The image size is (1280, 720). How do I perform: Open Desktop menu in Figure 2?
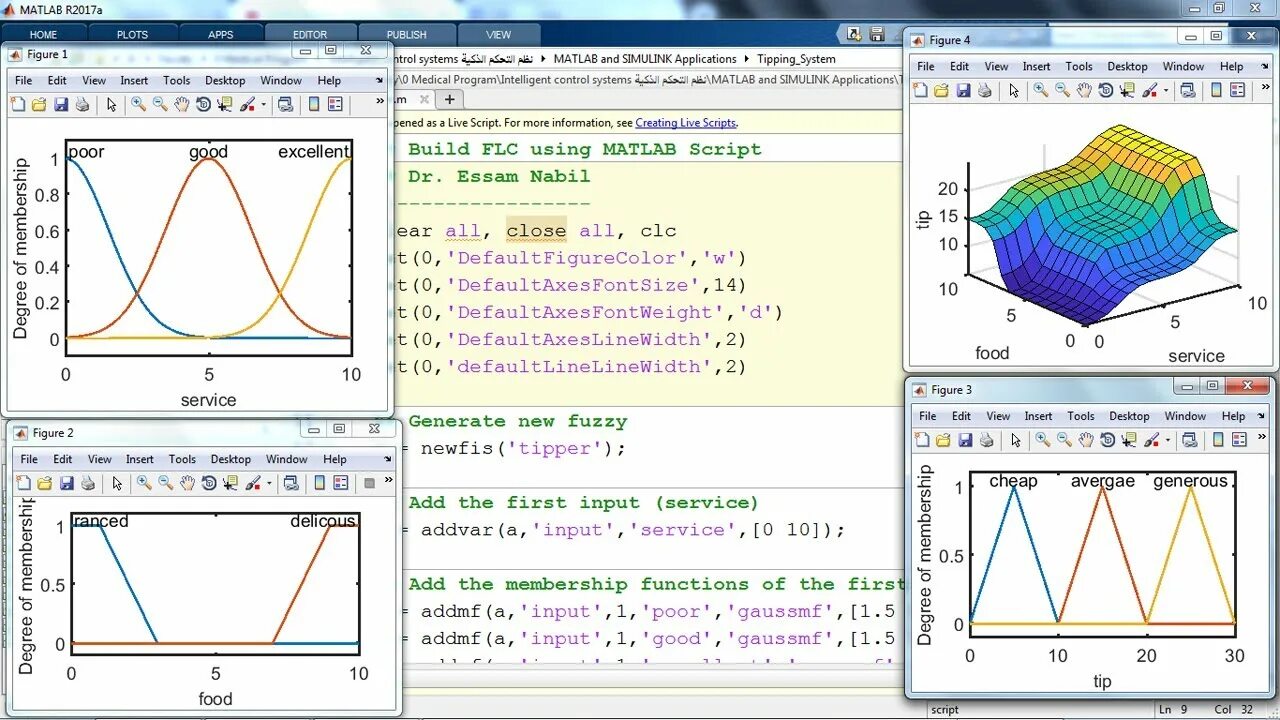coord(231,460)
